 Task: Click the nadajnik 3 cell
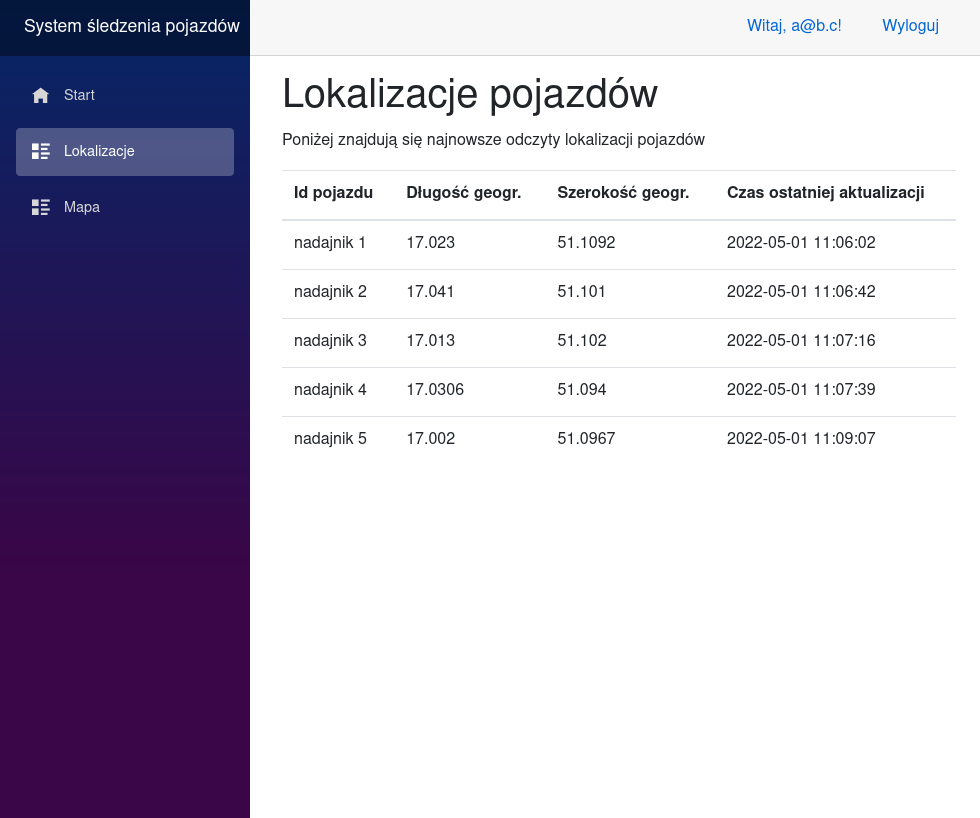pyautogui.click(x=330, y=341)
